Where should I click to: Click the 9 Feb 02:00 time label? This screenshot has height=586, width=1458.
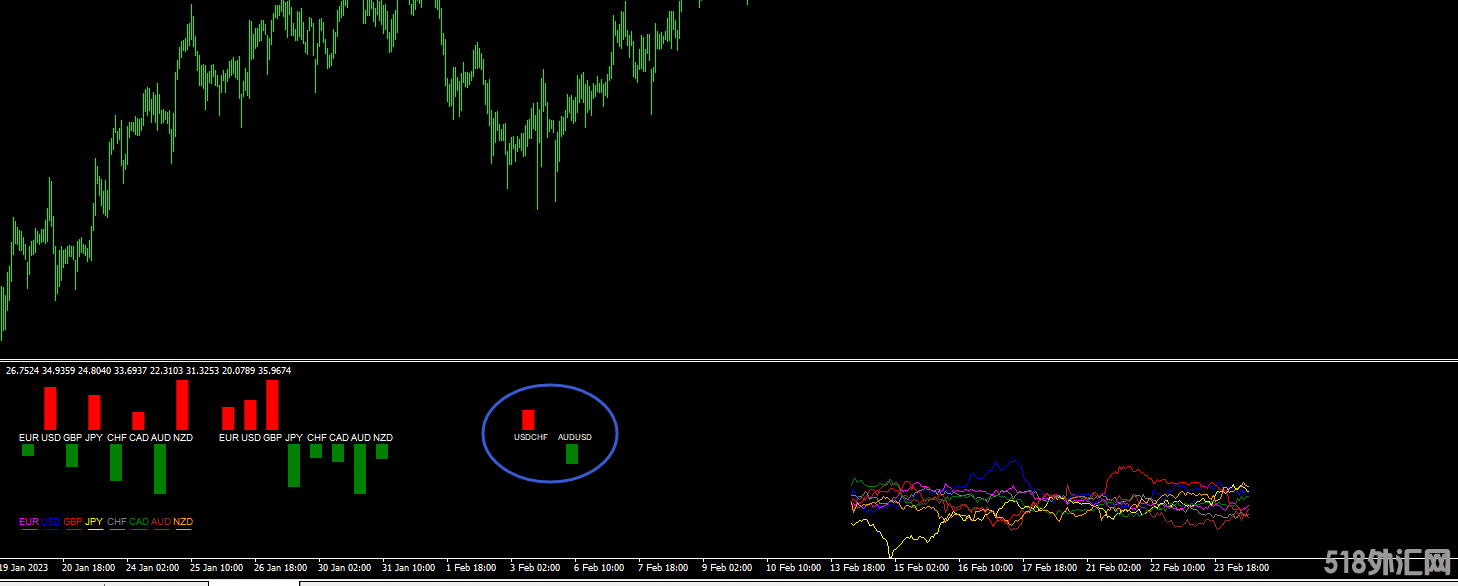pyautogui.click(x=727, y=568)
